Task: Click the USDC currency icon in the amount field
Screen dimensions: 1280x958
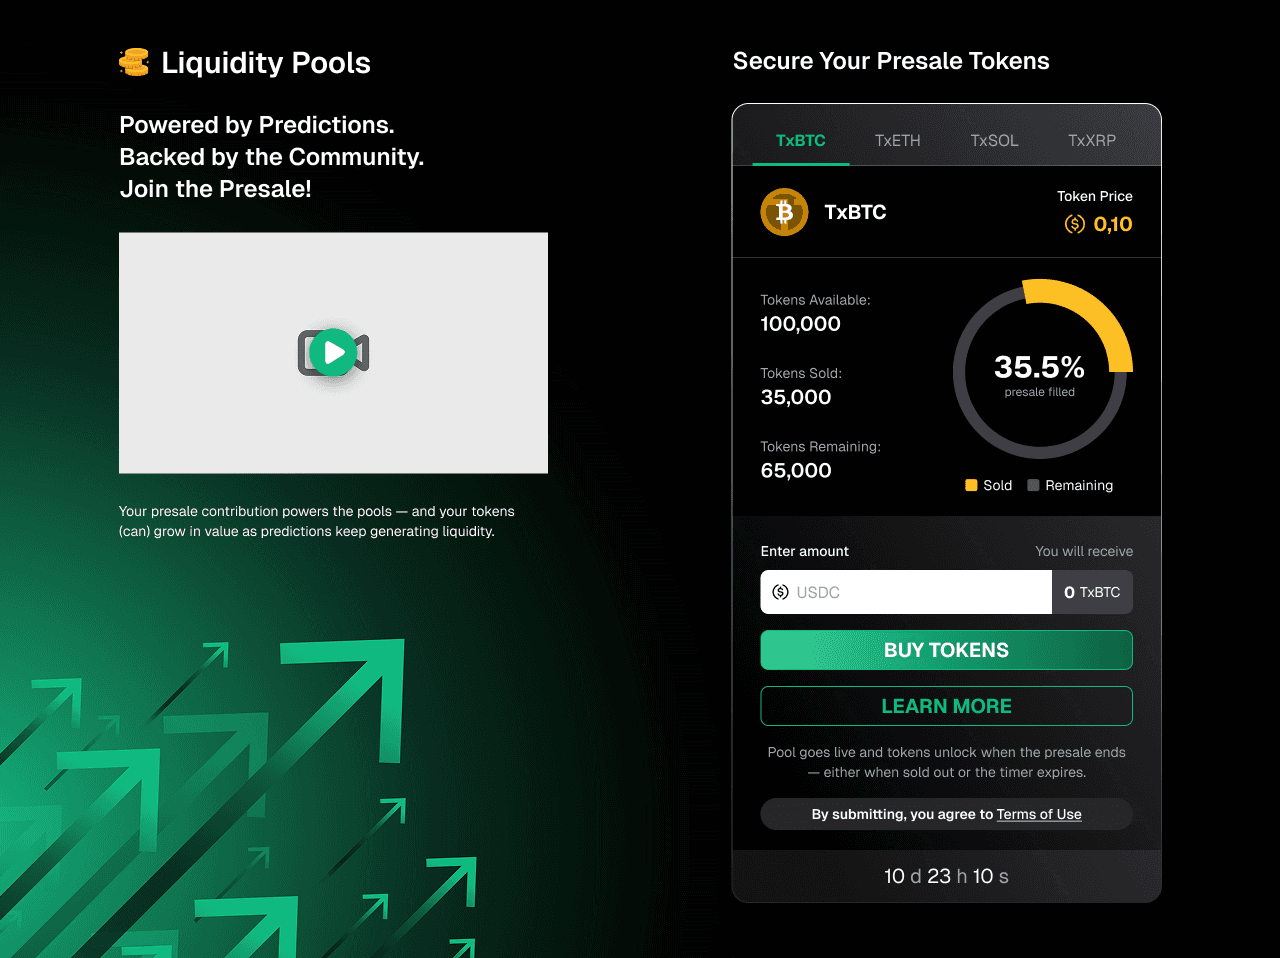Action: [781, 592]
